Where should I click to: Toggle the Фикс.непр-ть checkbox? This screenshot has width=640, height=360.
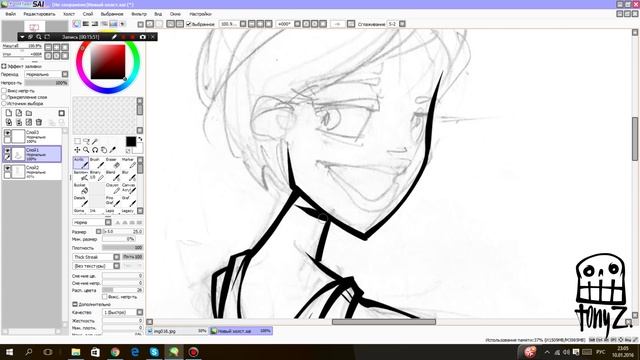point(4,91)
